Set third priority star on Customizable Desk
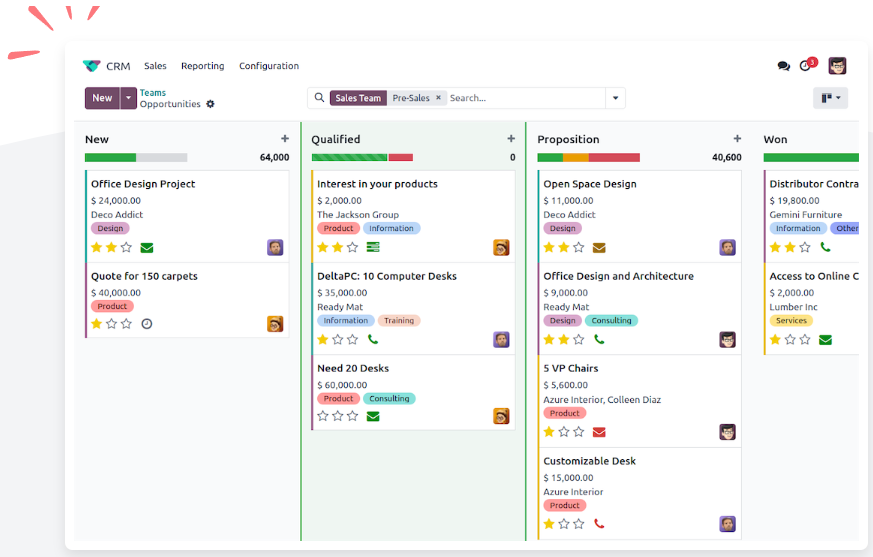Screen dimensions: 873x557 click(579, 524)
